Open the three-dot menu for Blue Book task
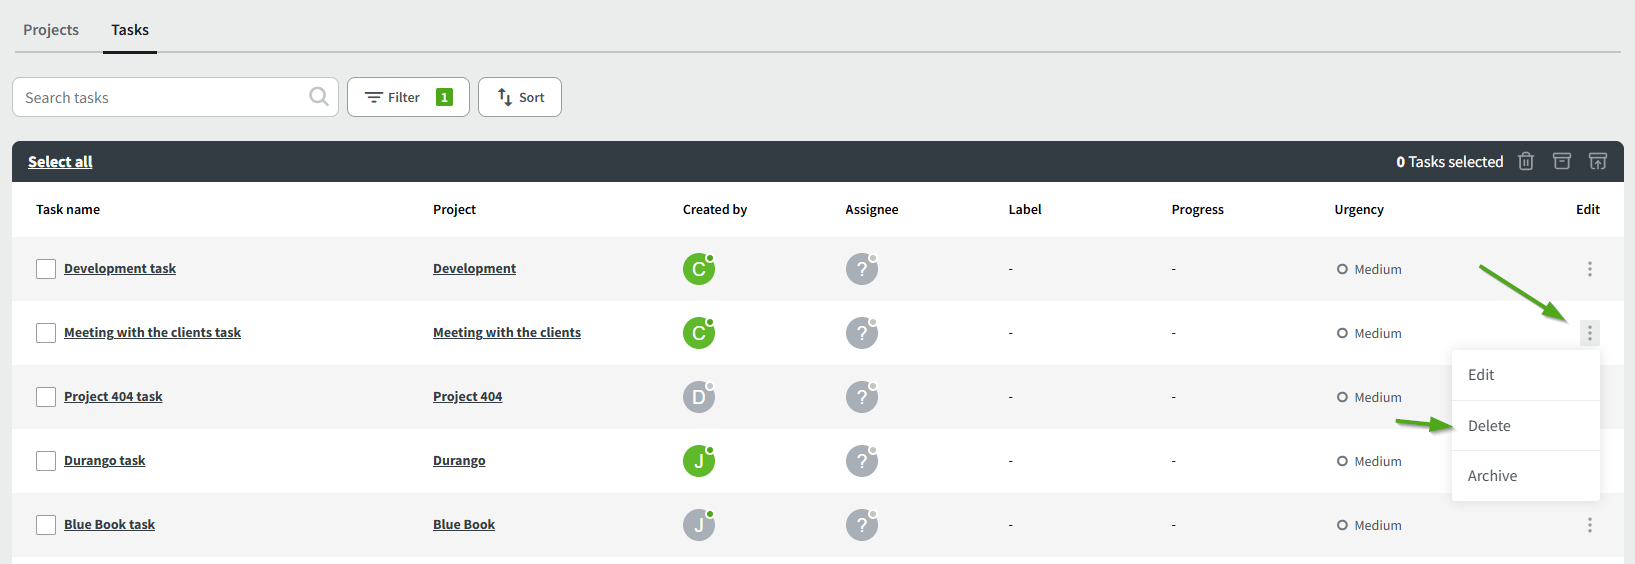The width and height of the screenshot is (1635, 564). [1589, 525]
